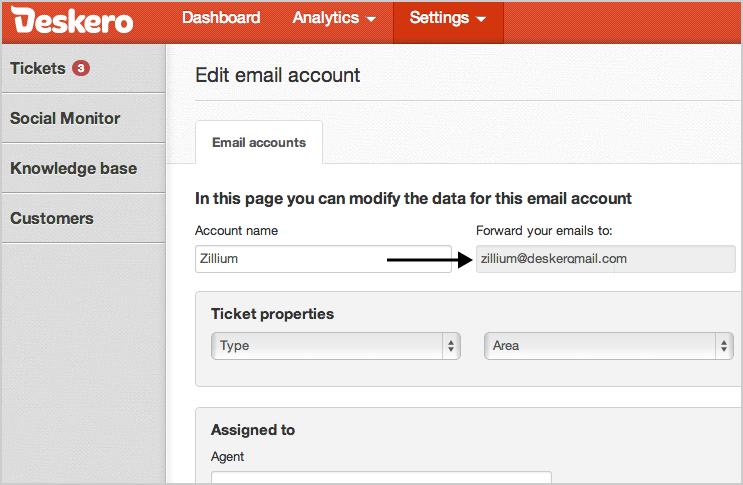
Task: Switch to the Email accounts tab
Action: [x=259, y=143]
